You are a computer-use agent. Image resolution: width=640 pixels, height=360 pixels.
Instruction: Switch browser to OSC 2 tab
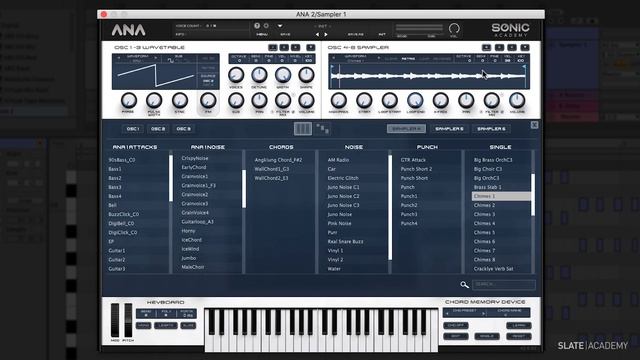tap(158, 129)
